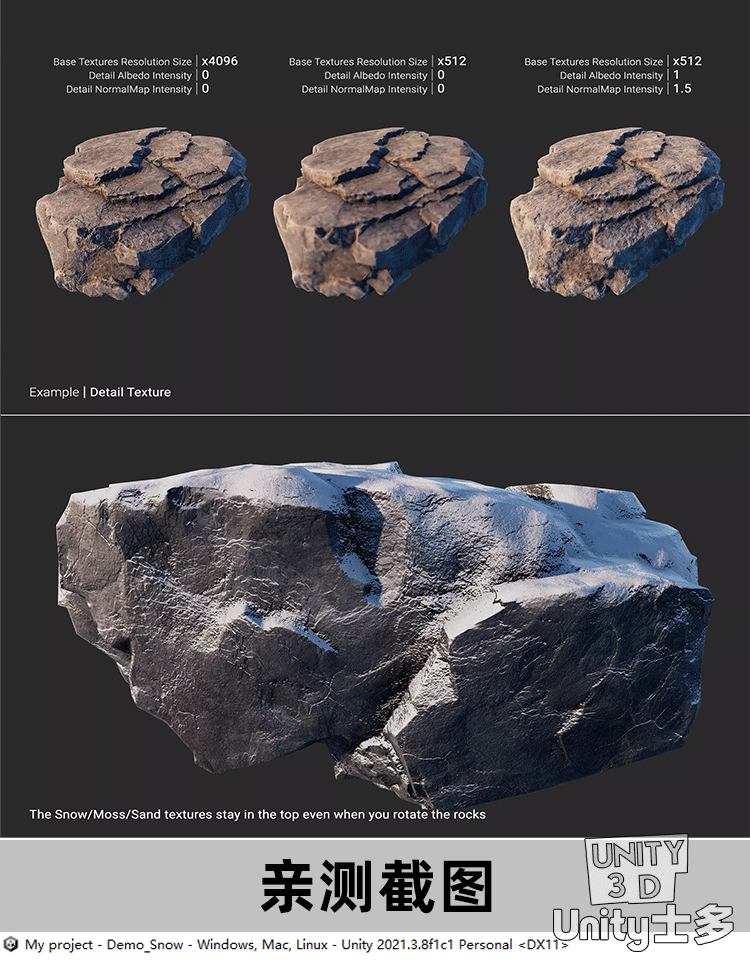The image size is (750, 960).
Task: Select the 1.5 Detail NormalMap Intensity value
Action: [682, 89]
